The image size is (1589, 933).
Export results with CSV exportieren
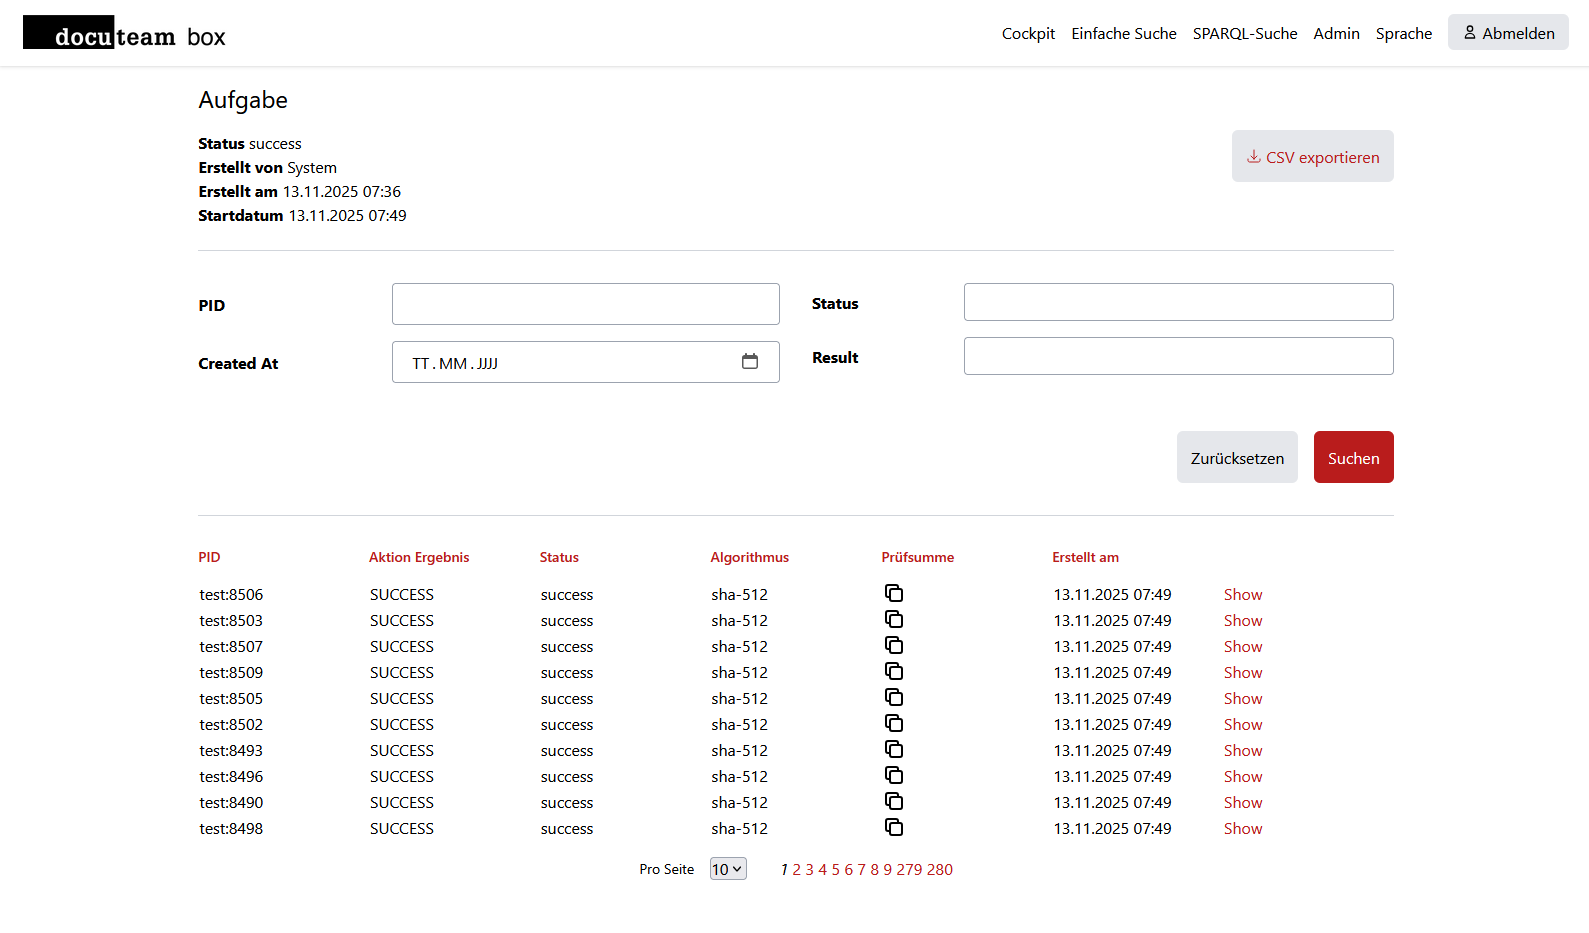[x=1312, y=157]
